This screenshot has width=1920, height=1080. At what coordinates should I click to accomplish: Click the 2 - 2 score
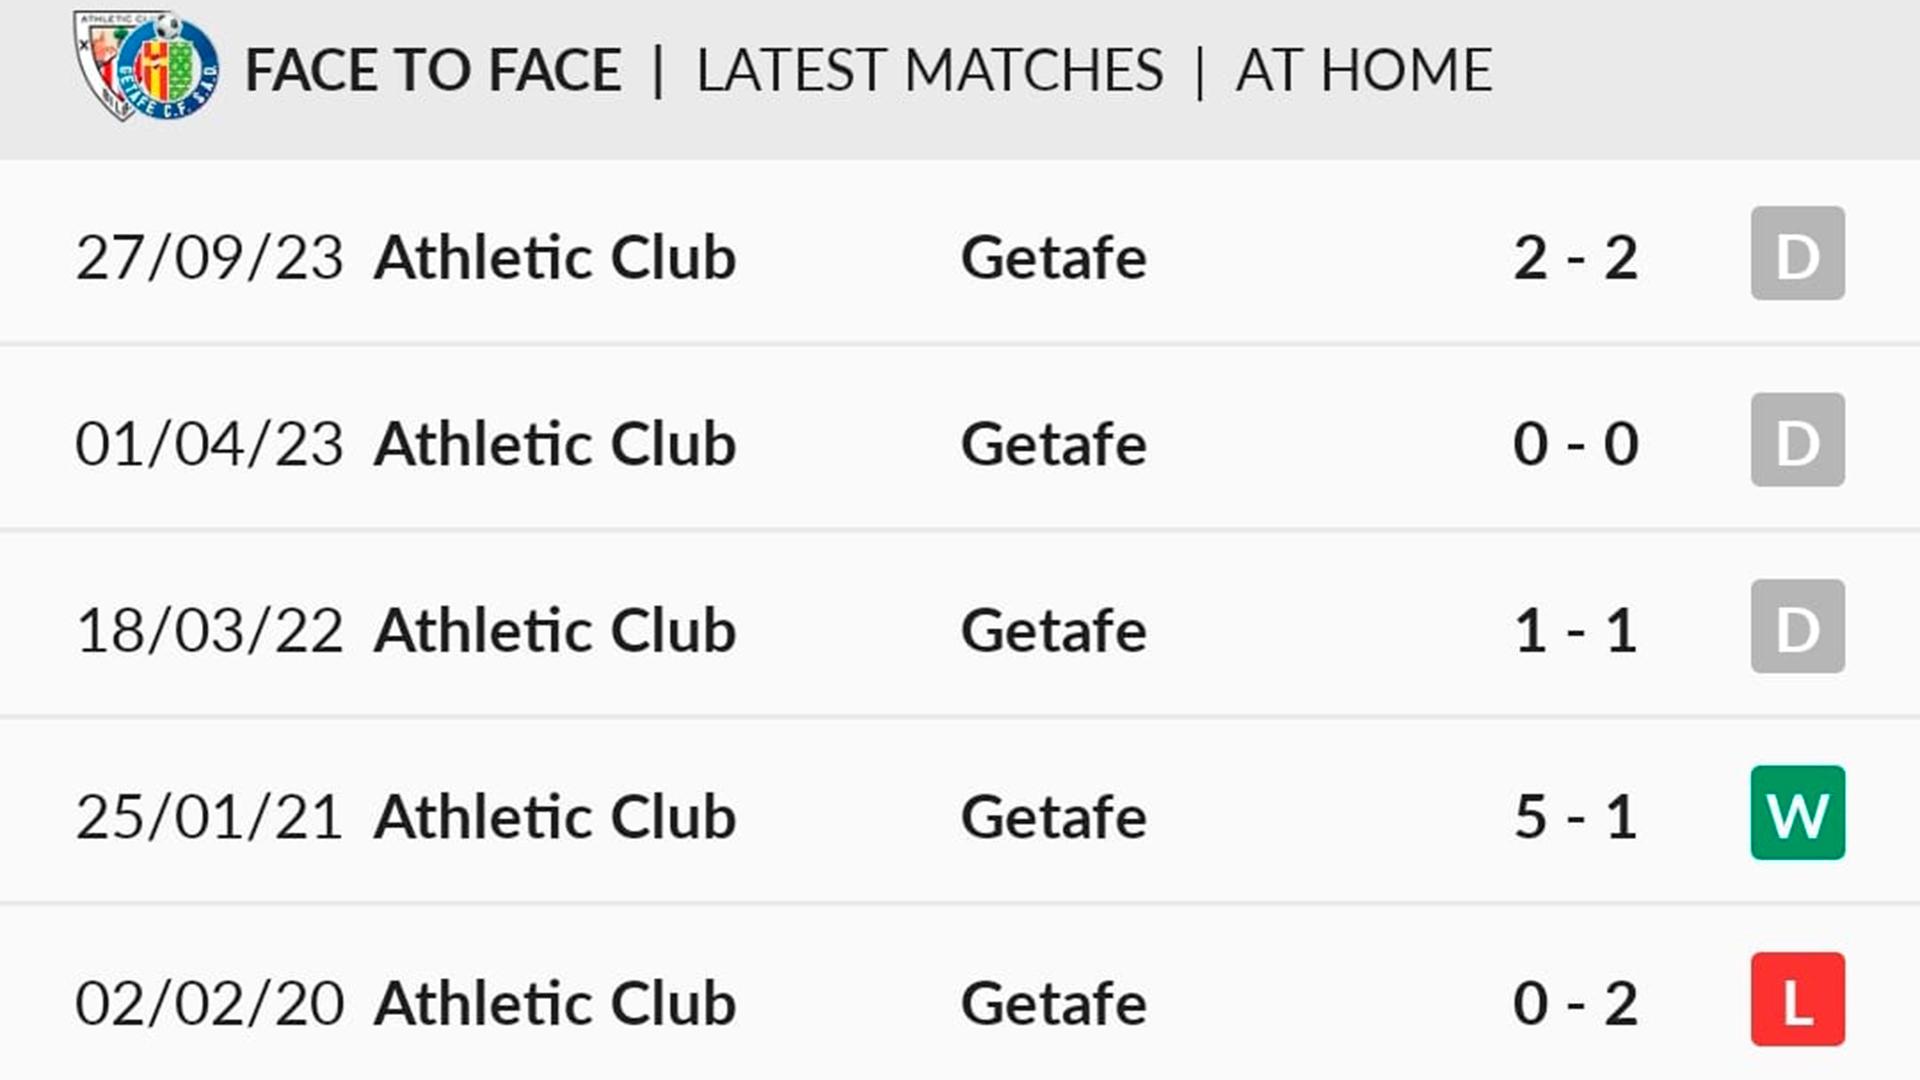[1575, 258]
